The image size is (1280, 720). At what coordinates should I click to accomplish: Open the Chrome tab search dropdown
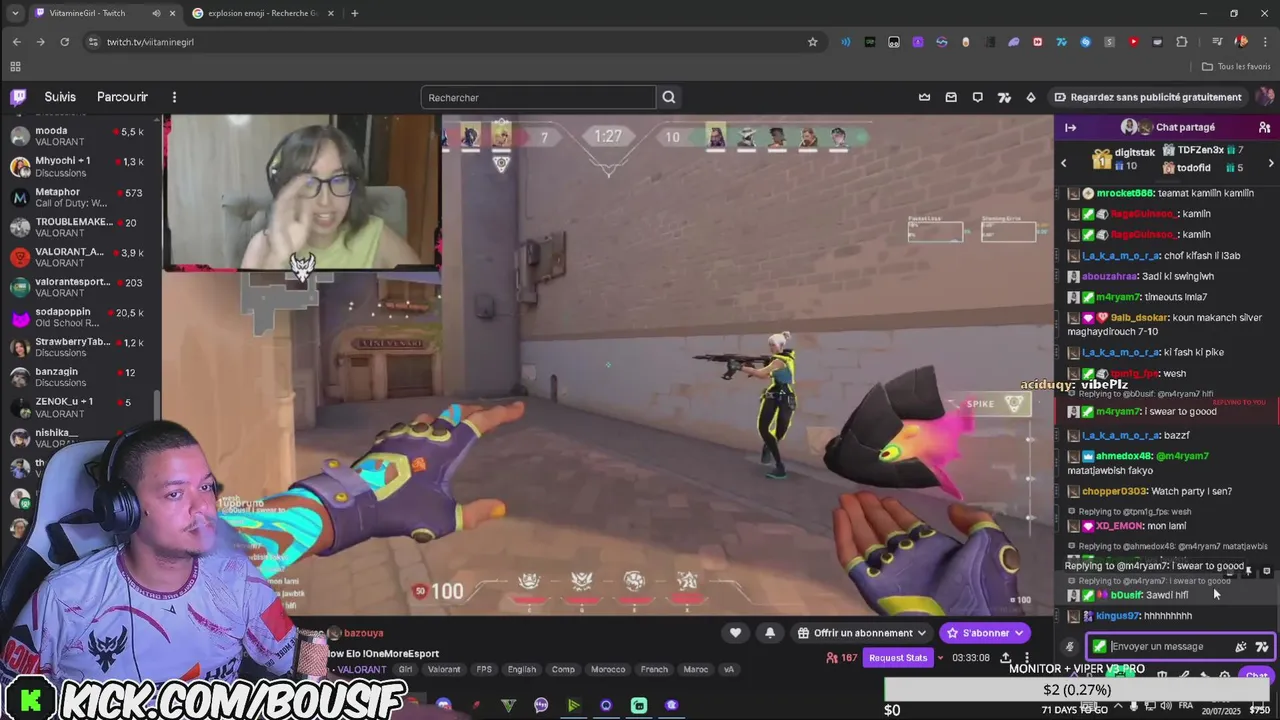pos(14,13)
